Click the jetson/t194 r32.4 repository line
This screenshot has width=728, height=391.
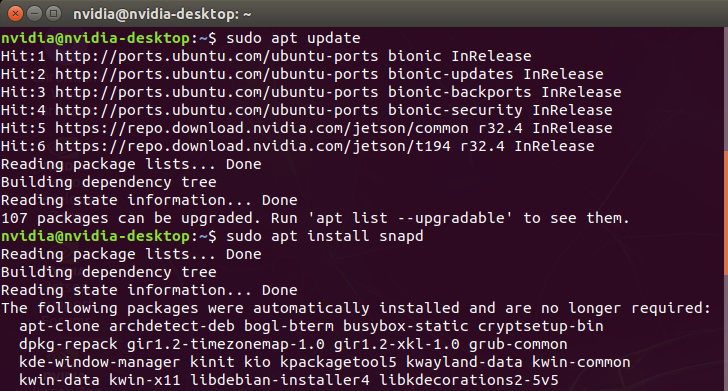click(x=298, y=146)
